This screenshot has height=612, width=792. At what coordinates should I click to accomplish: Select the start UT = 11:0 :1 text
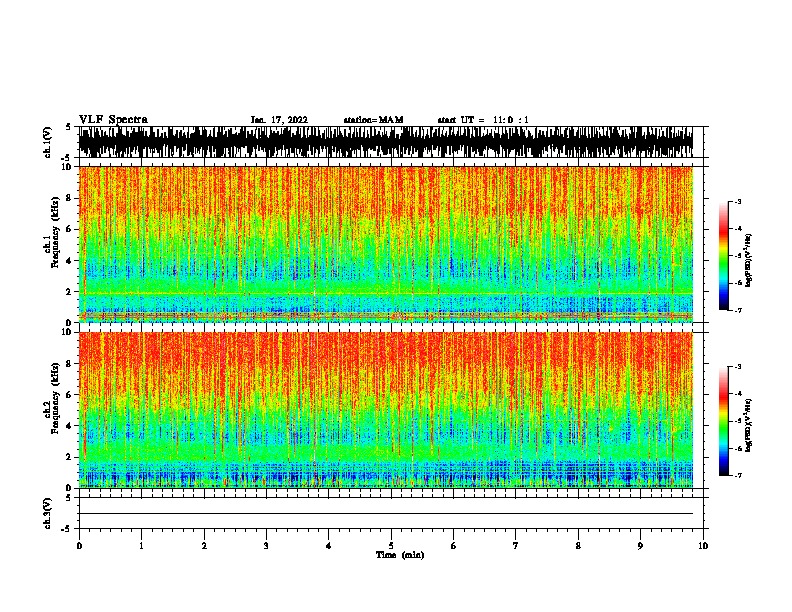point(483,120)
